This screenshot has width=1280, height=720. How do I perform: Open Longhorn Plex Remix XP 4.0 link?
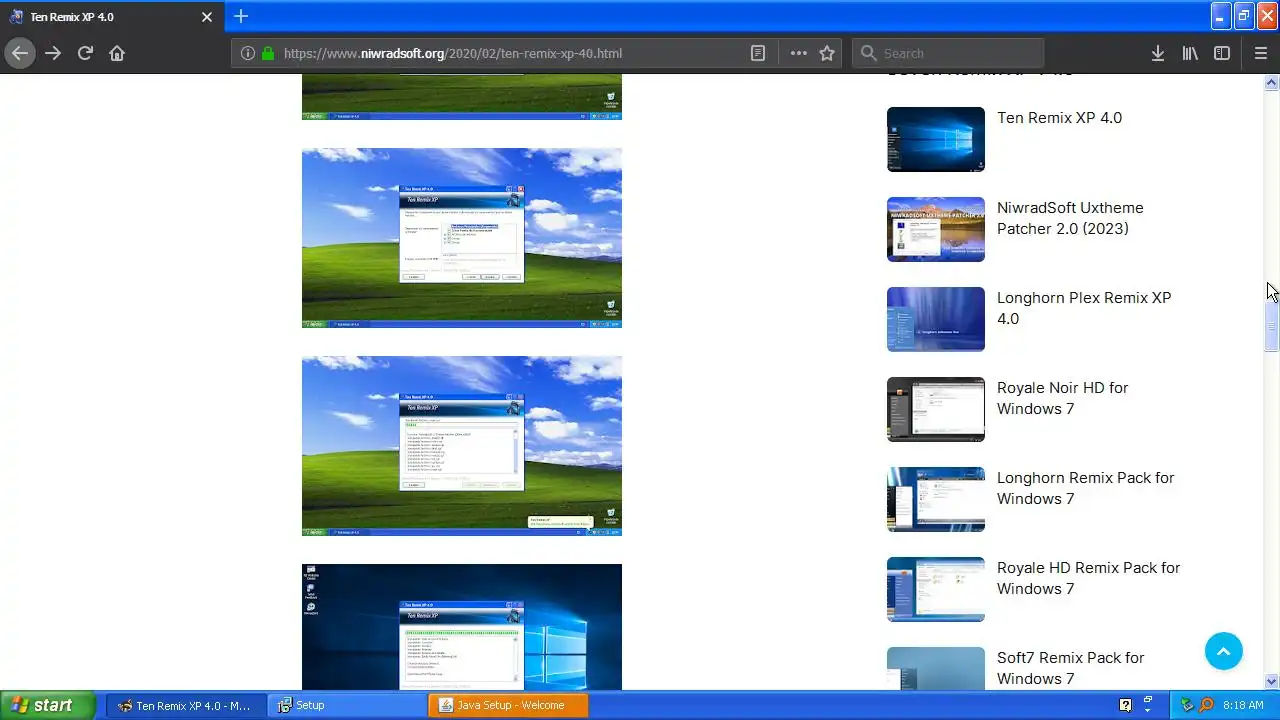click(x=1084, y=308)
